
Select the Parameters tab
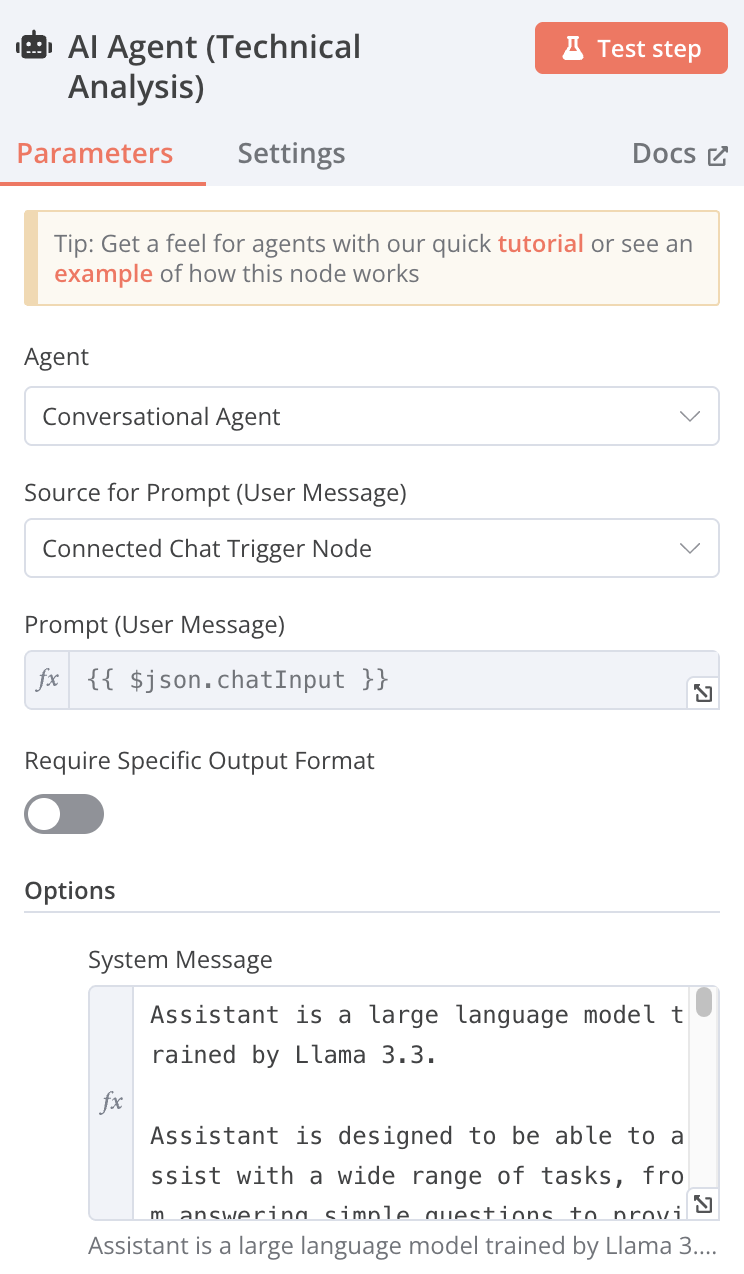(x=95, y=154)
